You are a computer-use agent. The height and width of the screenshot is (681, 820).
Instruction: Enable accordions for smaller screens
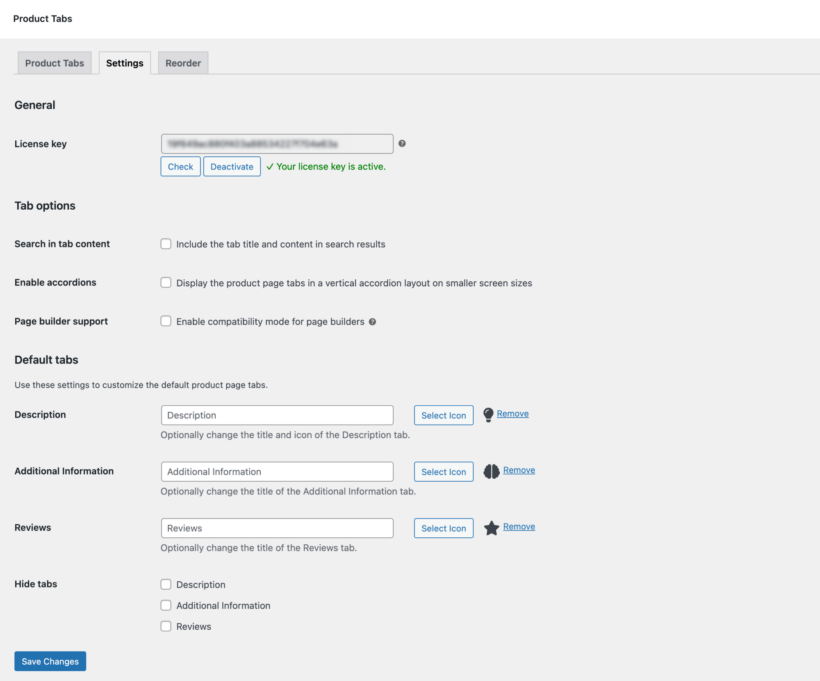(165, 282)
